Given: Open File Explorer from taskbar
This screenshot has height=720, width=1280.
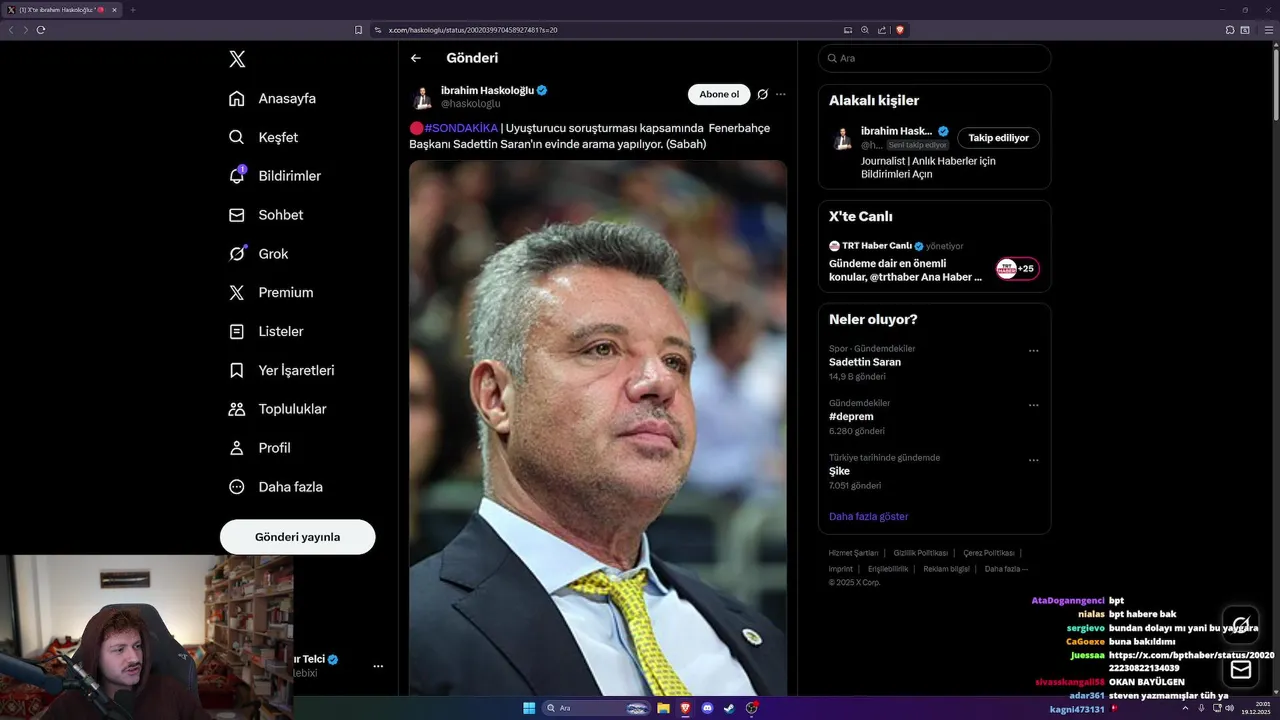Looking at the screenshot, I should pos(663,708).
